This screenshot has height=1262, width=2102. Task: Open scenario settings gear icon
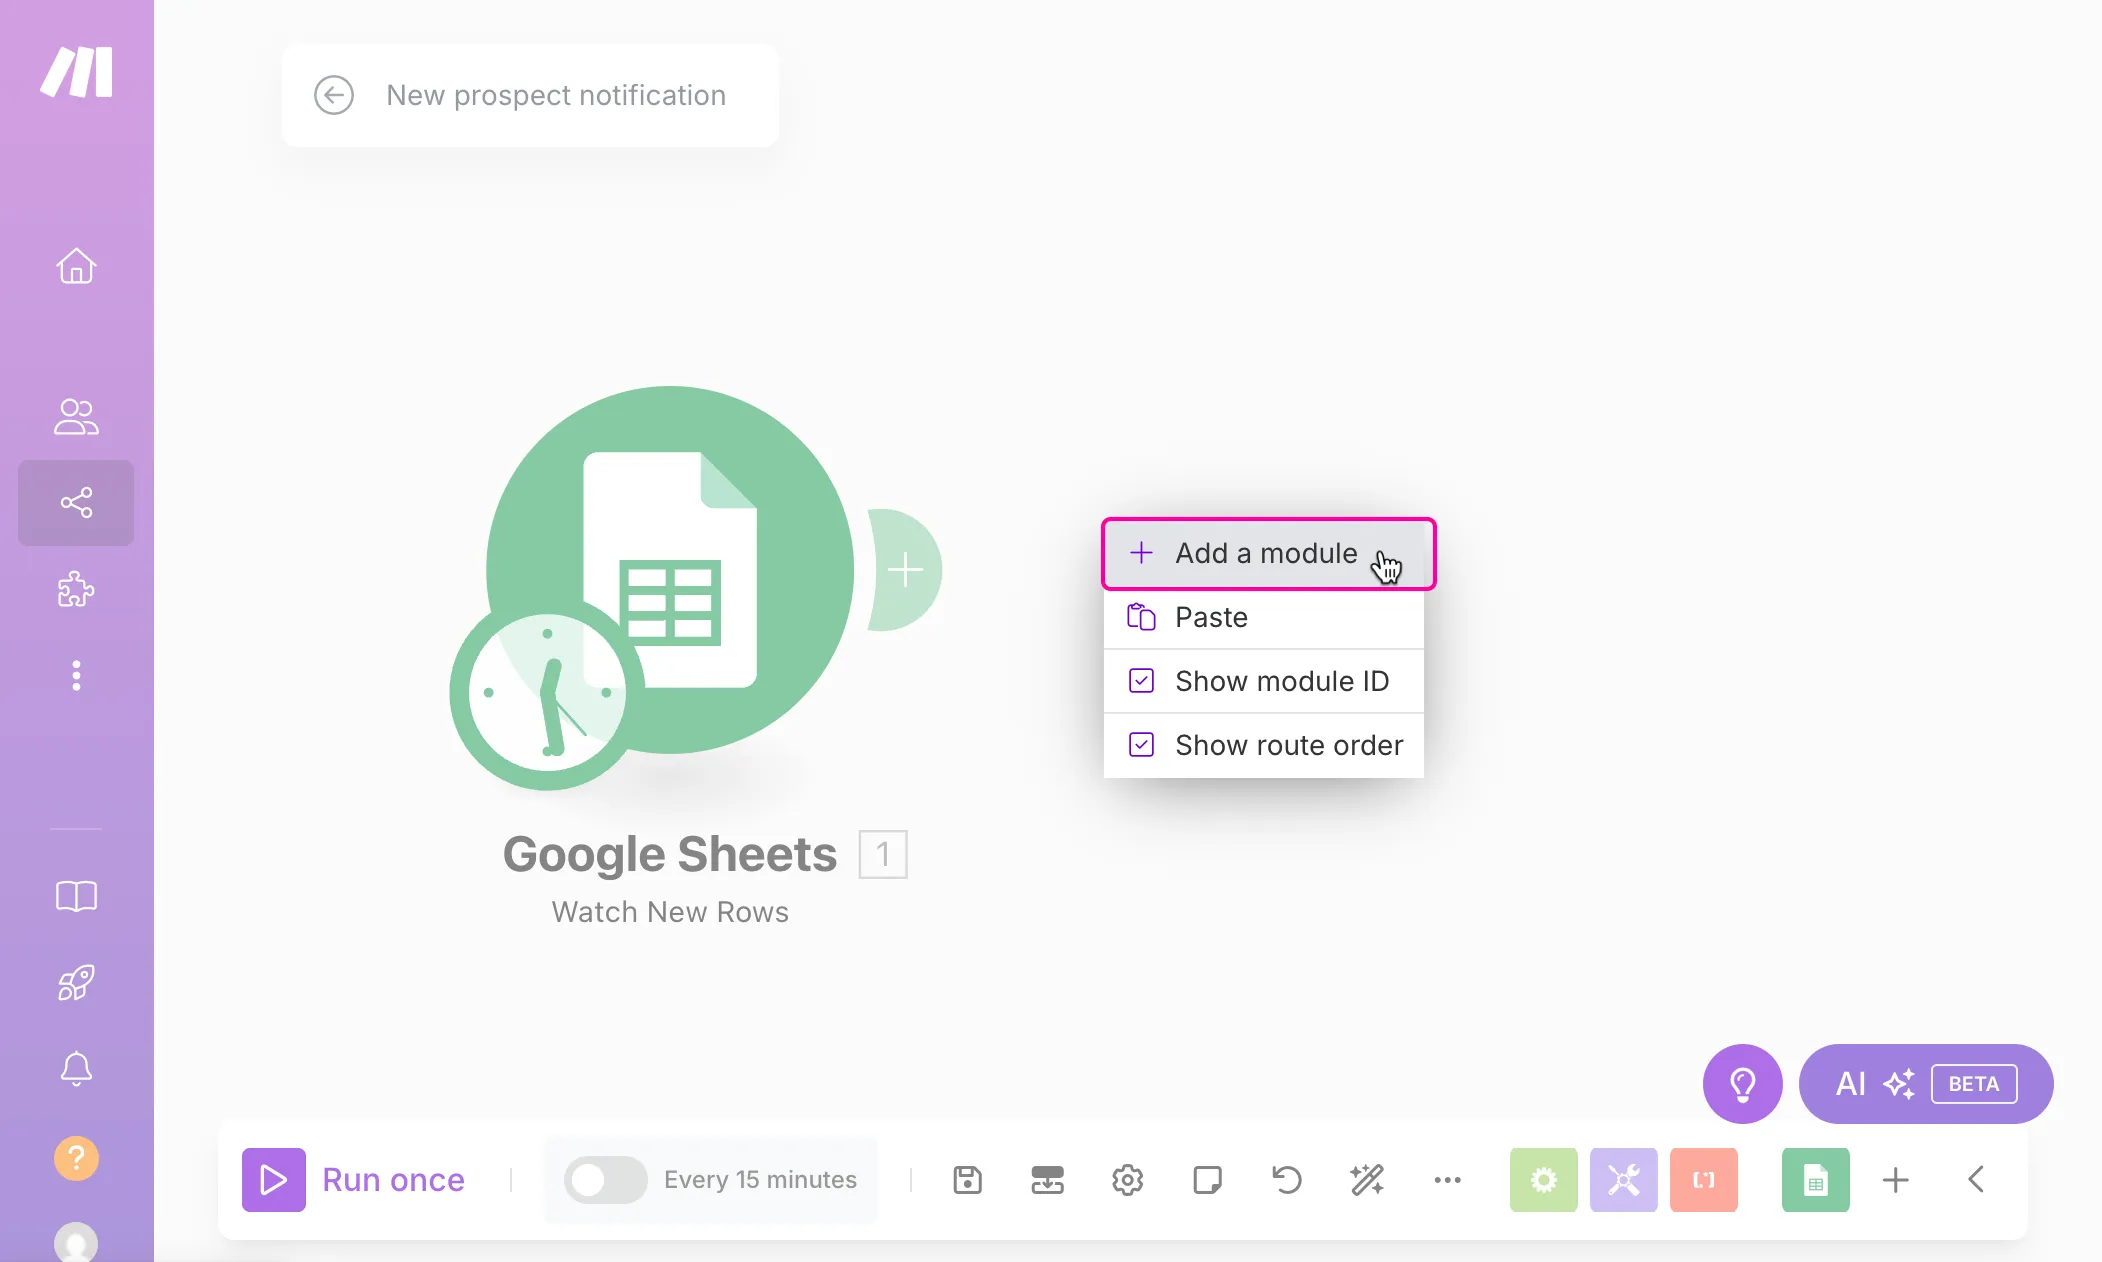1127,1180
